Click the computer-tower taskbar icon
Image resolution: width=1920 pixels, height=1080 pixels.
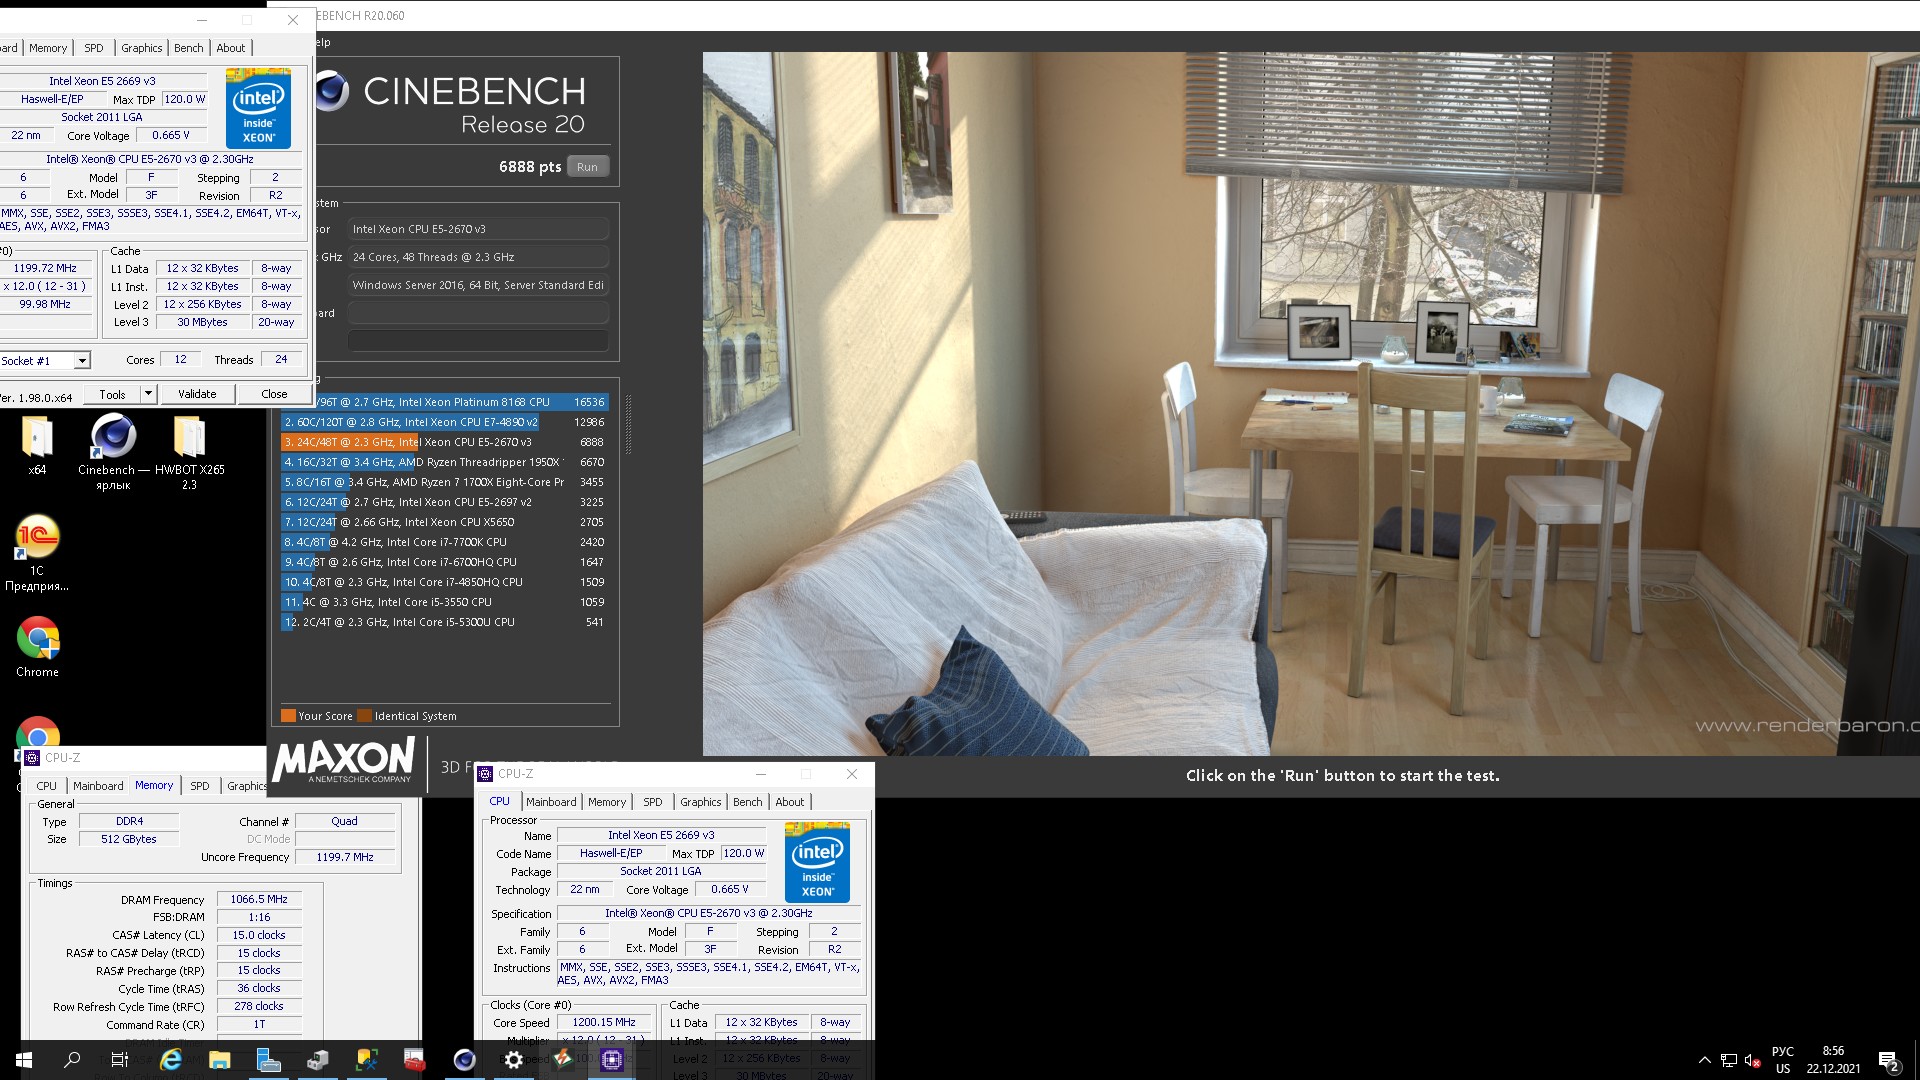[x=318, y=1060]
